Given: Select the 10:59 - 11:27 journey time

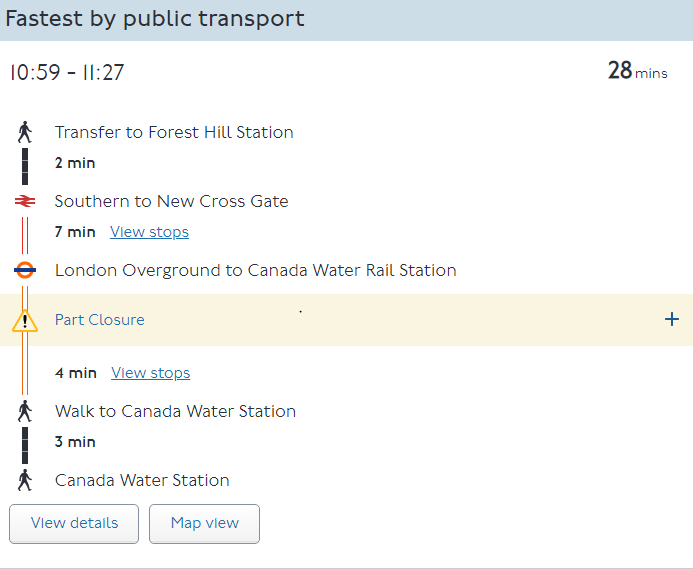Looking at the screenshot, I should [67, 73].
